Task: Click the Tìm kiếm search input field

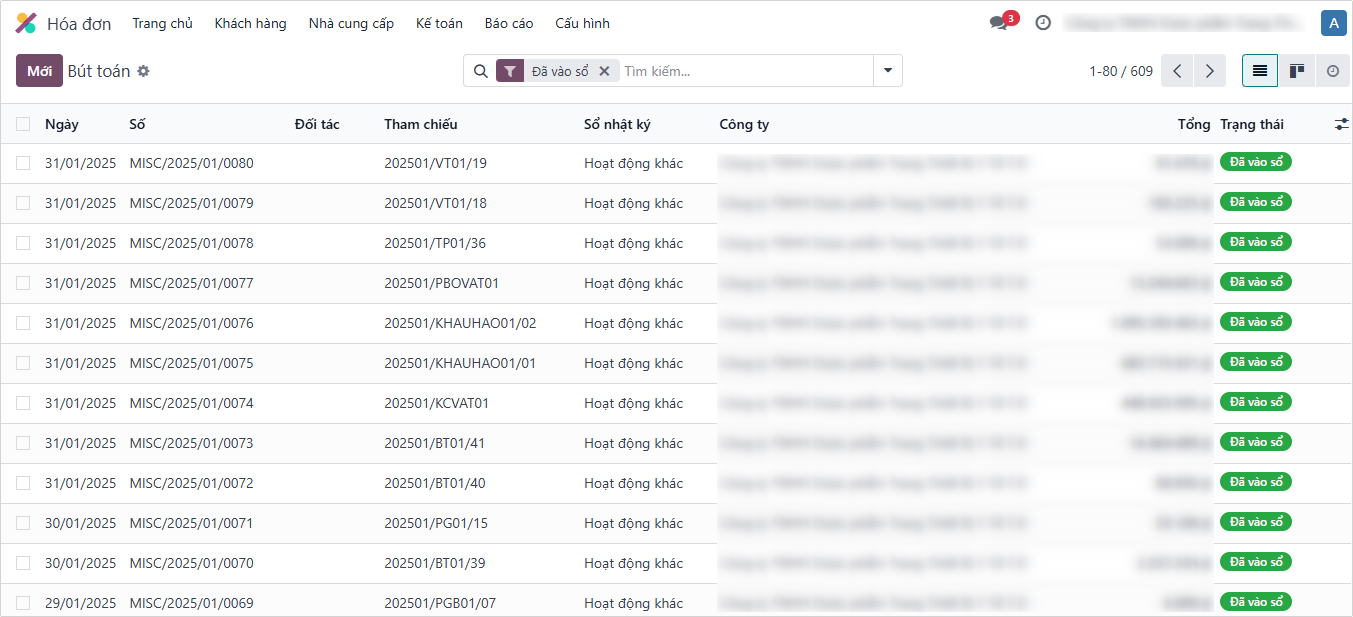Action: pos(745,71)
